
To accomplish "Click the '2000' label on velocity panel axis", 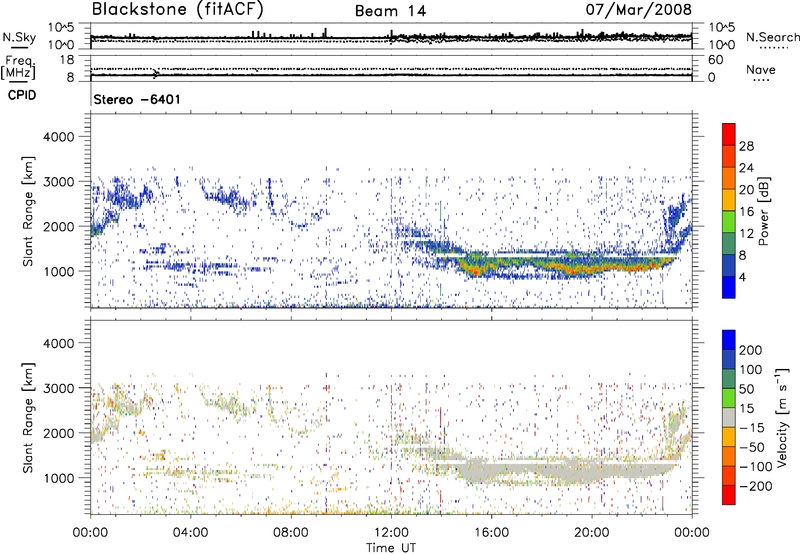I will coord(58,433).
